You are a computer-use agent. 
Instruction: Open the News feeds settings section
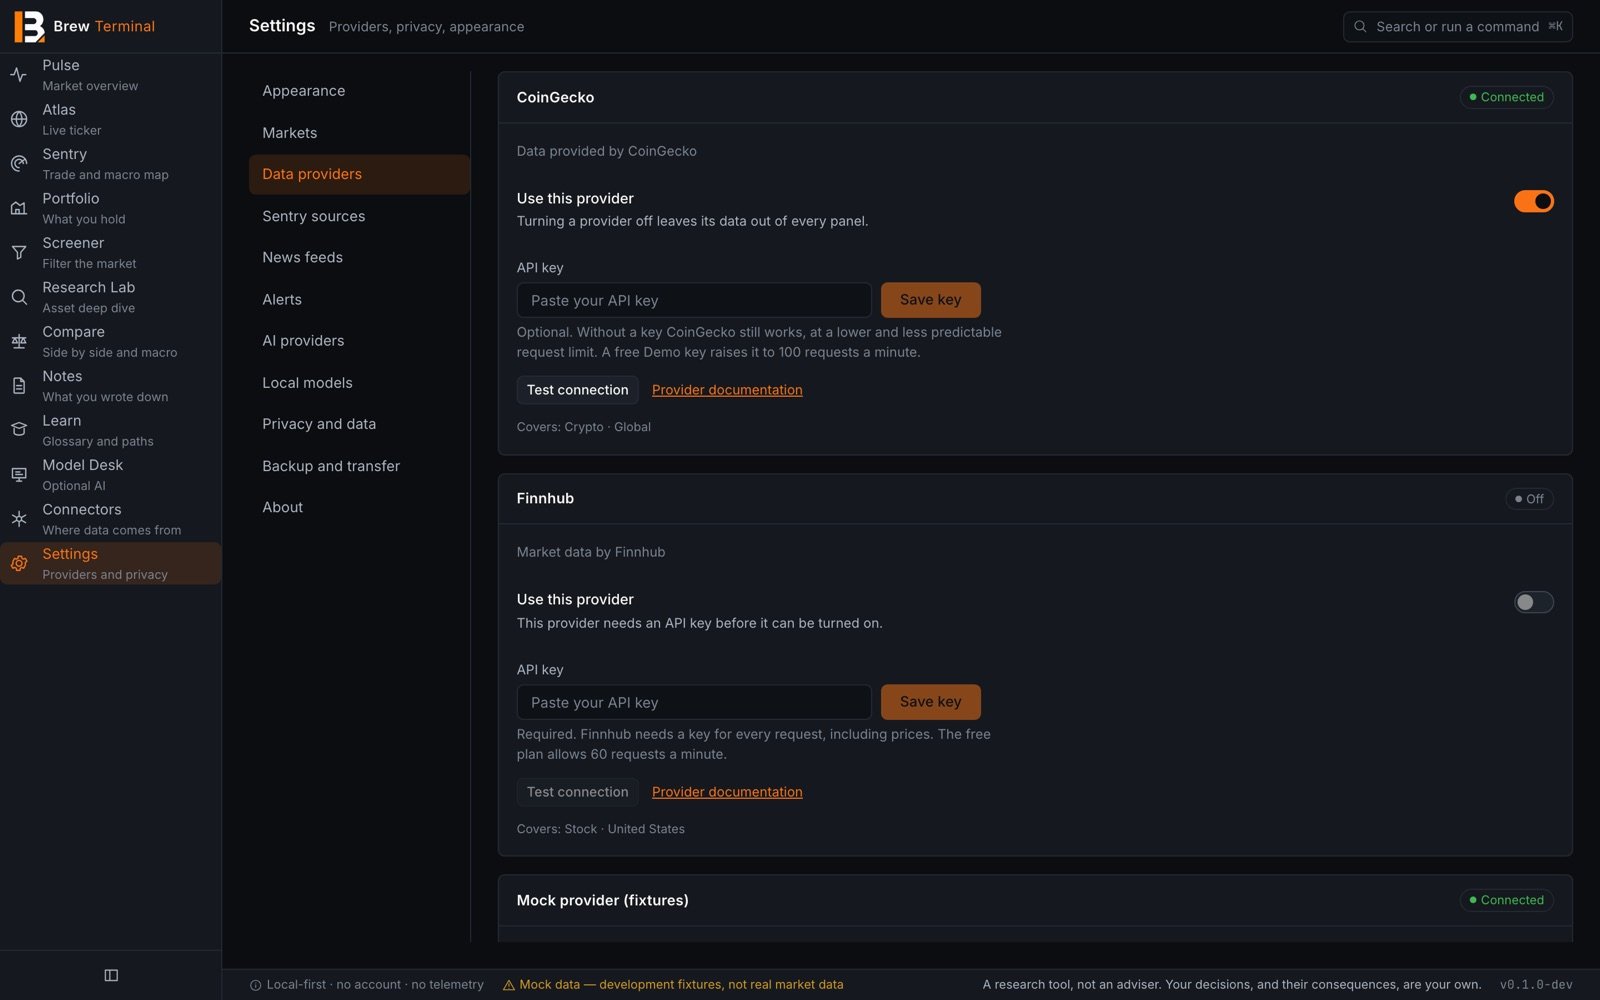point(359,257)
